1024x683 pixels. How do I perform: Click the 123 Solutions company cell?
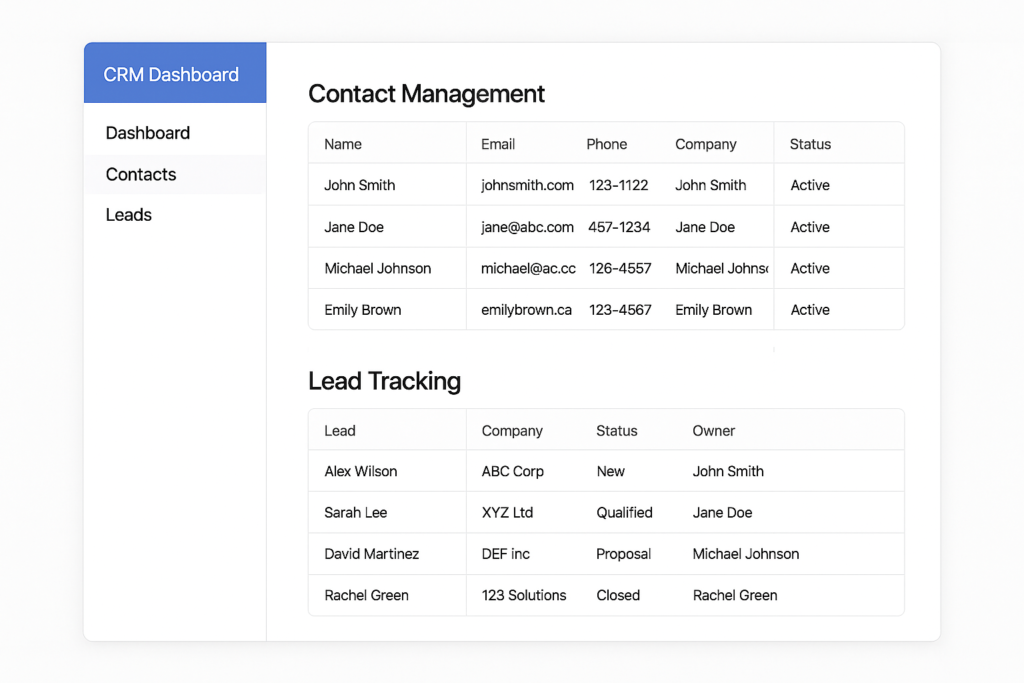click(x=524, y=596)
